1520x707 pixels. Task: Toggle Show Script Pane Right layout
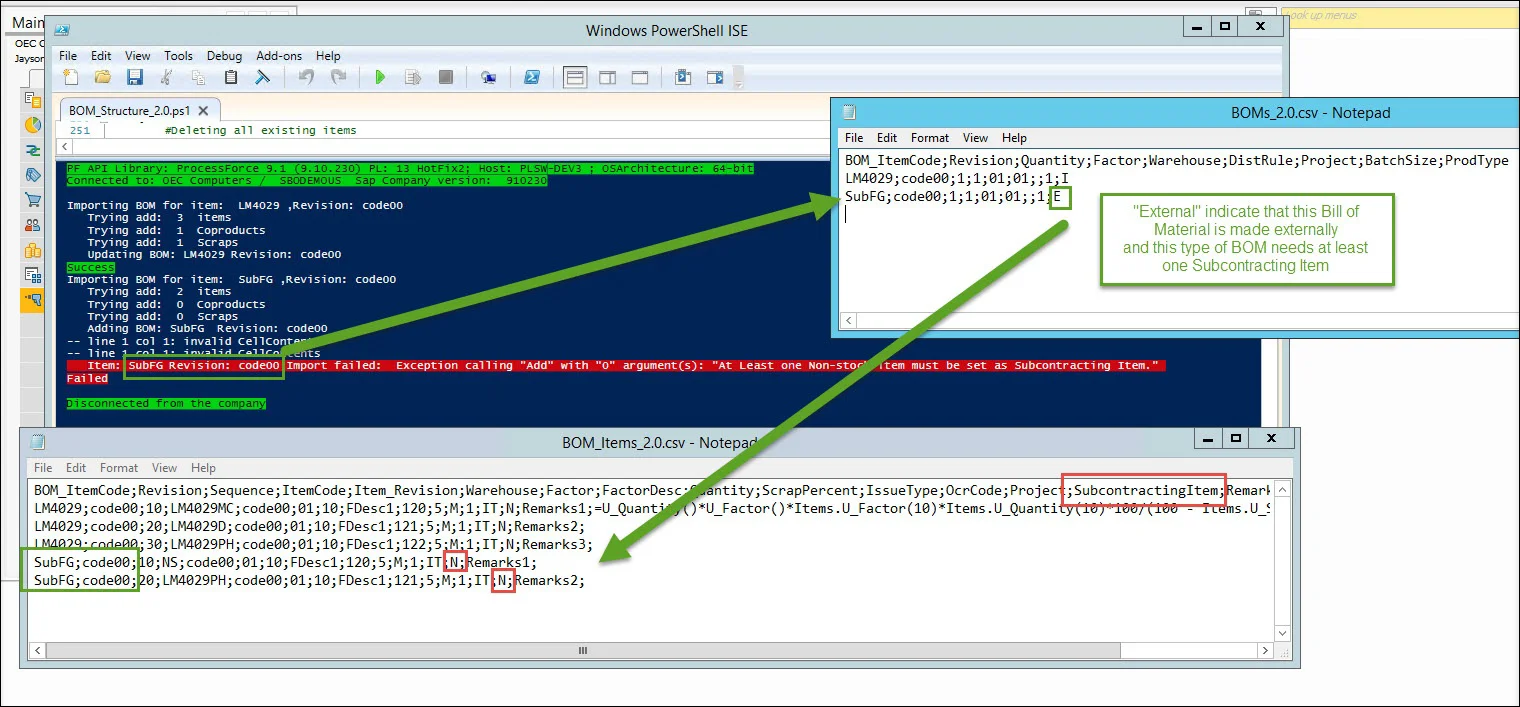(607, 77)
